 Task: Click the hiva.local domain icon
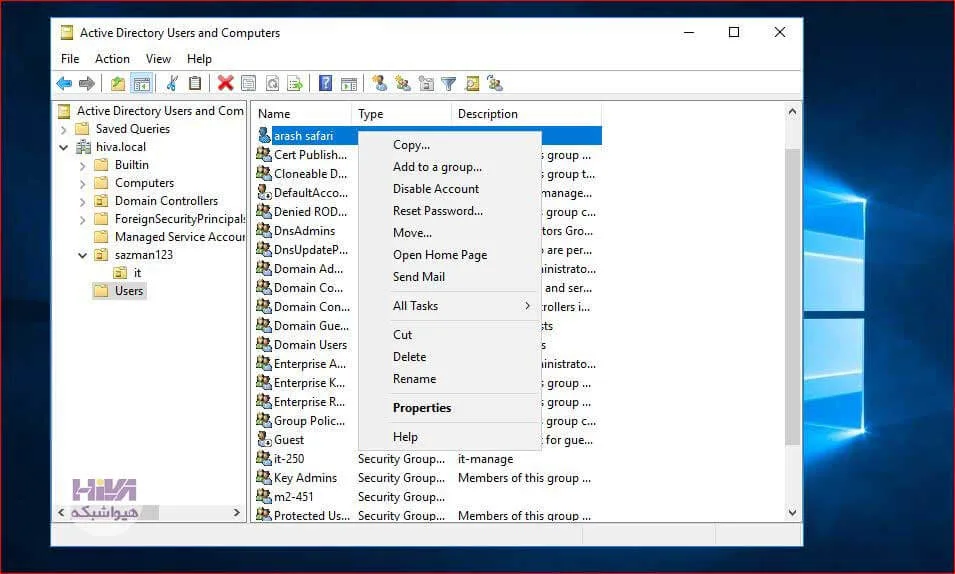coord(83,147)
